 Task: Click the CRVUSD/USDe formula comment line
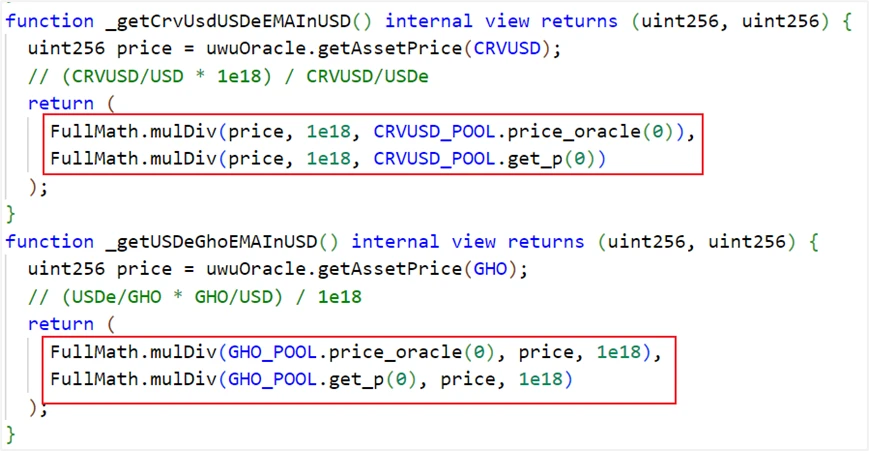click(x=228, y=76)
